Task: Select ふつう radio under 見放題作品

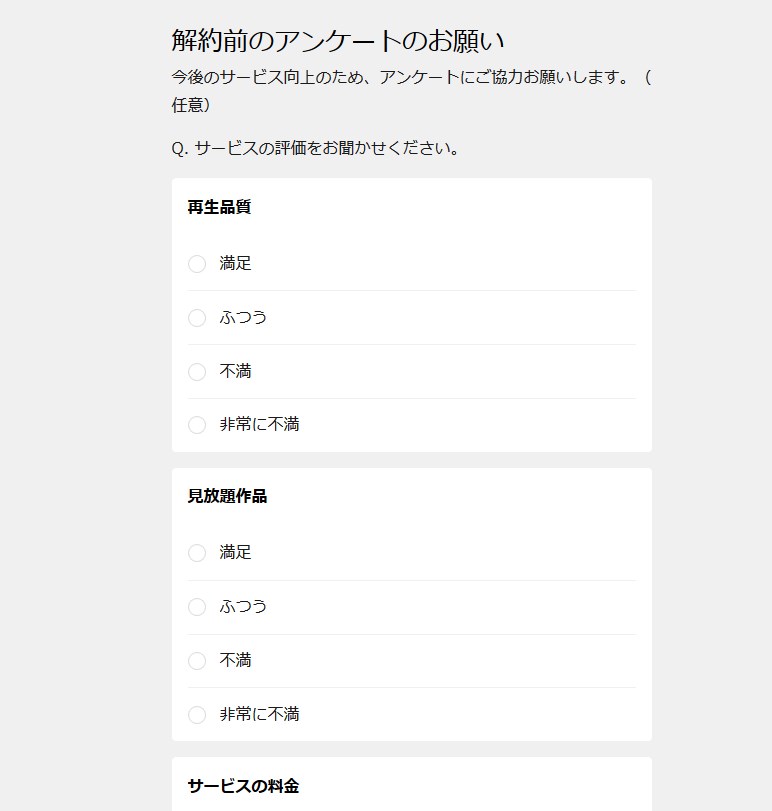Action: (x=197, y=607)
